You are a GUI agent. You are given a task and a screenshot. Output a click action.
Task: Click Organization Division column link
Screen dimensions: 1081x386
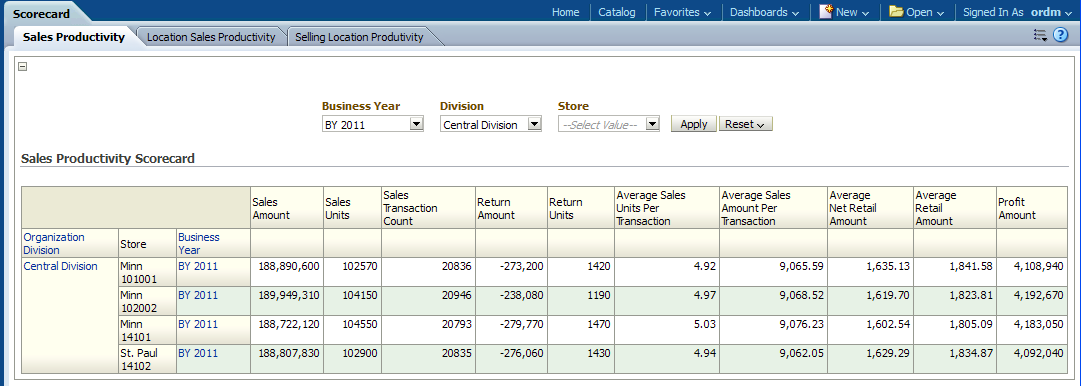(54, 243)
